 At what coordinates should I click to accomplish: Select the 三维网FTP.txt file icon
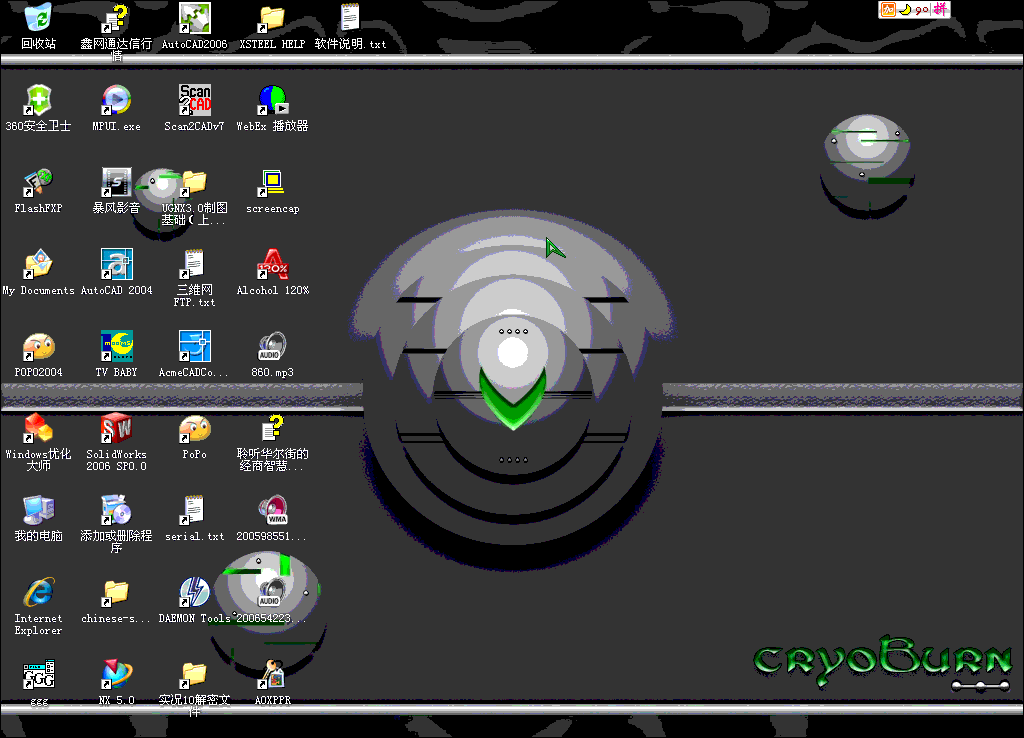click(195, 265)
